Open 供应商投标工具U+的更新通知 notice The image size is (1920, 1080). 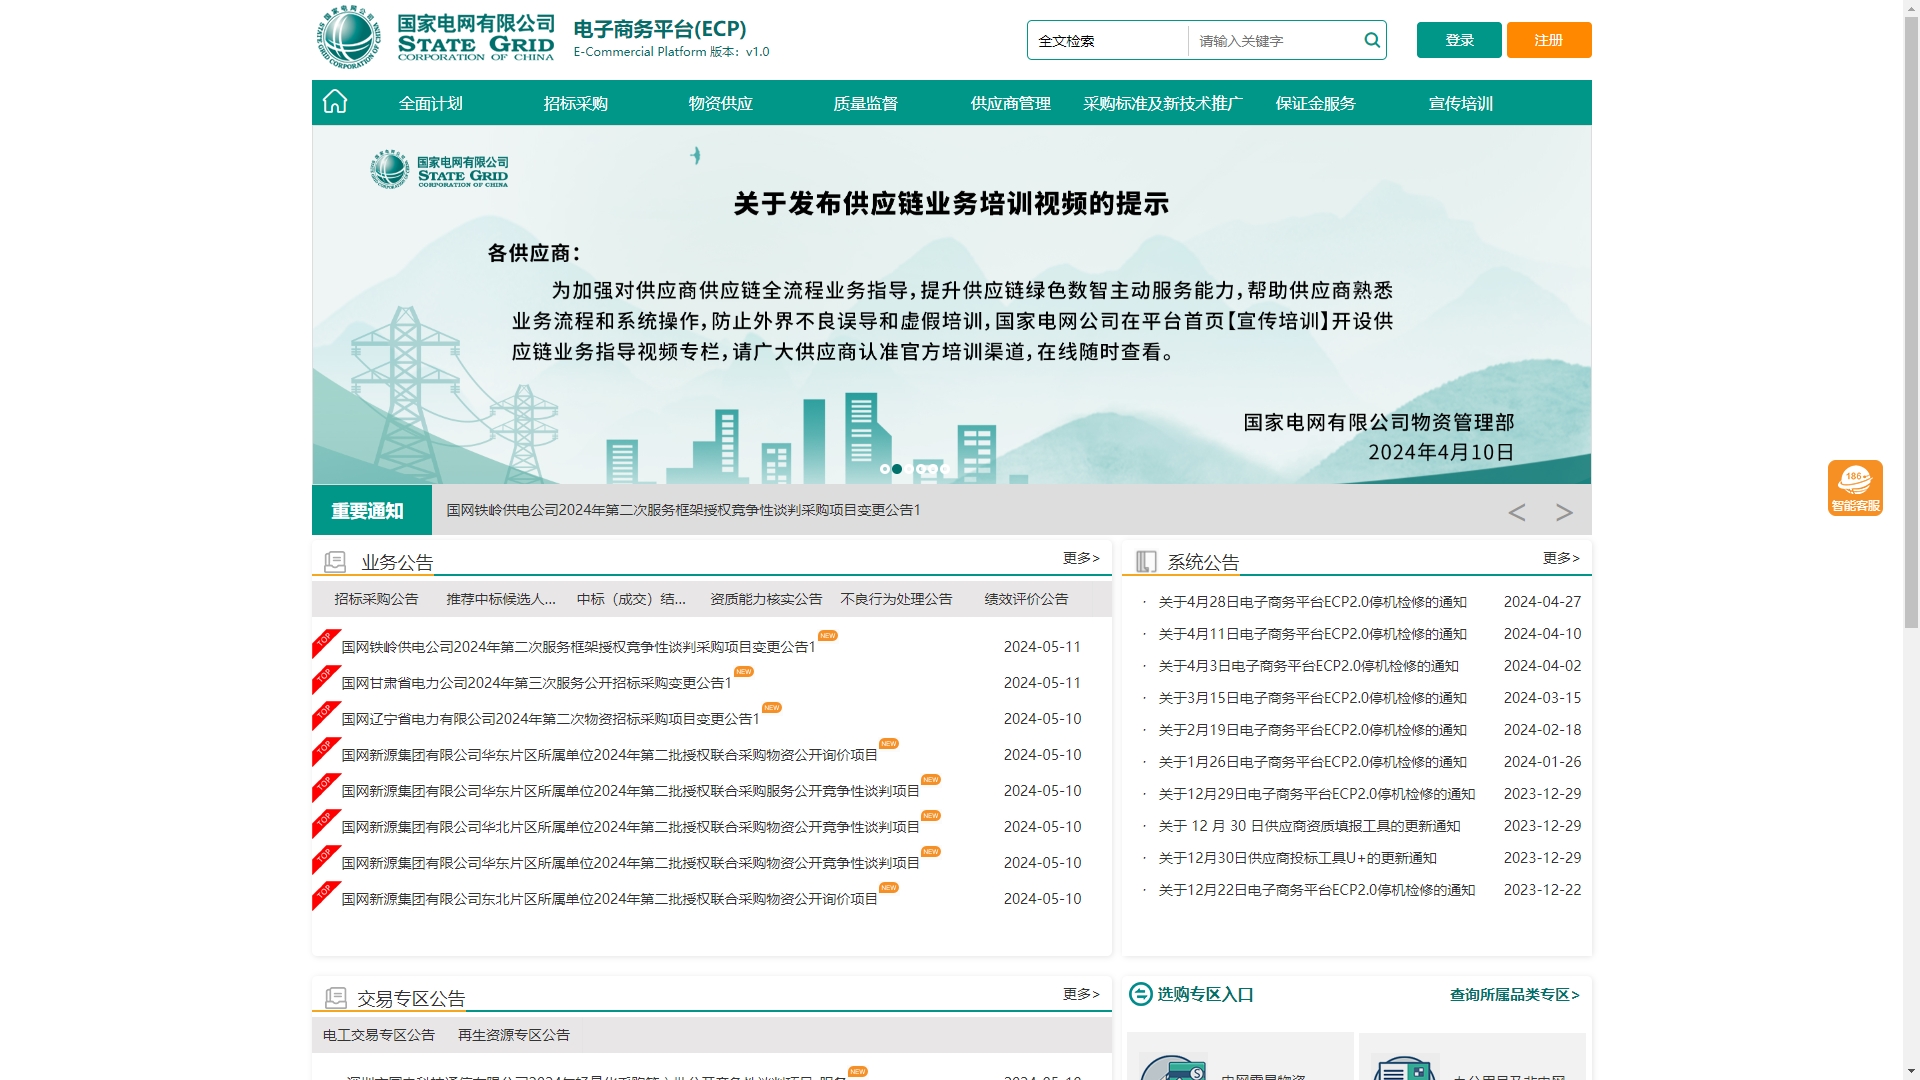pos(1297,858)
